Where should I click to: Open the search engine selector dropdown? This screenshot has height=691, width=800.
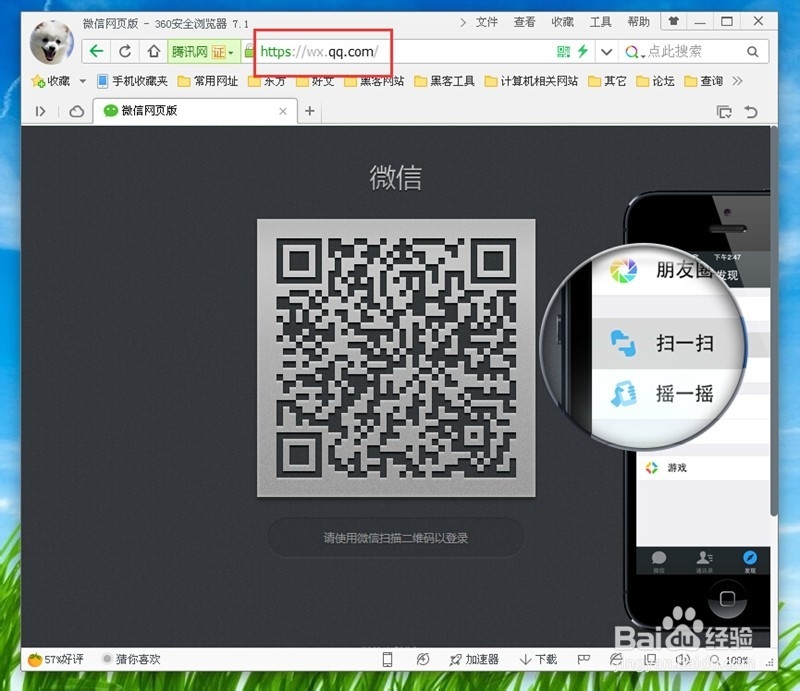pos(635,52)
